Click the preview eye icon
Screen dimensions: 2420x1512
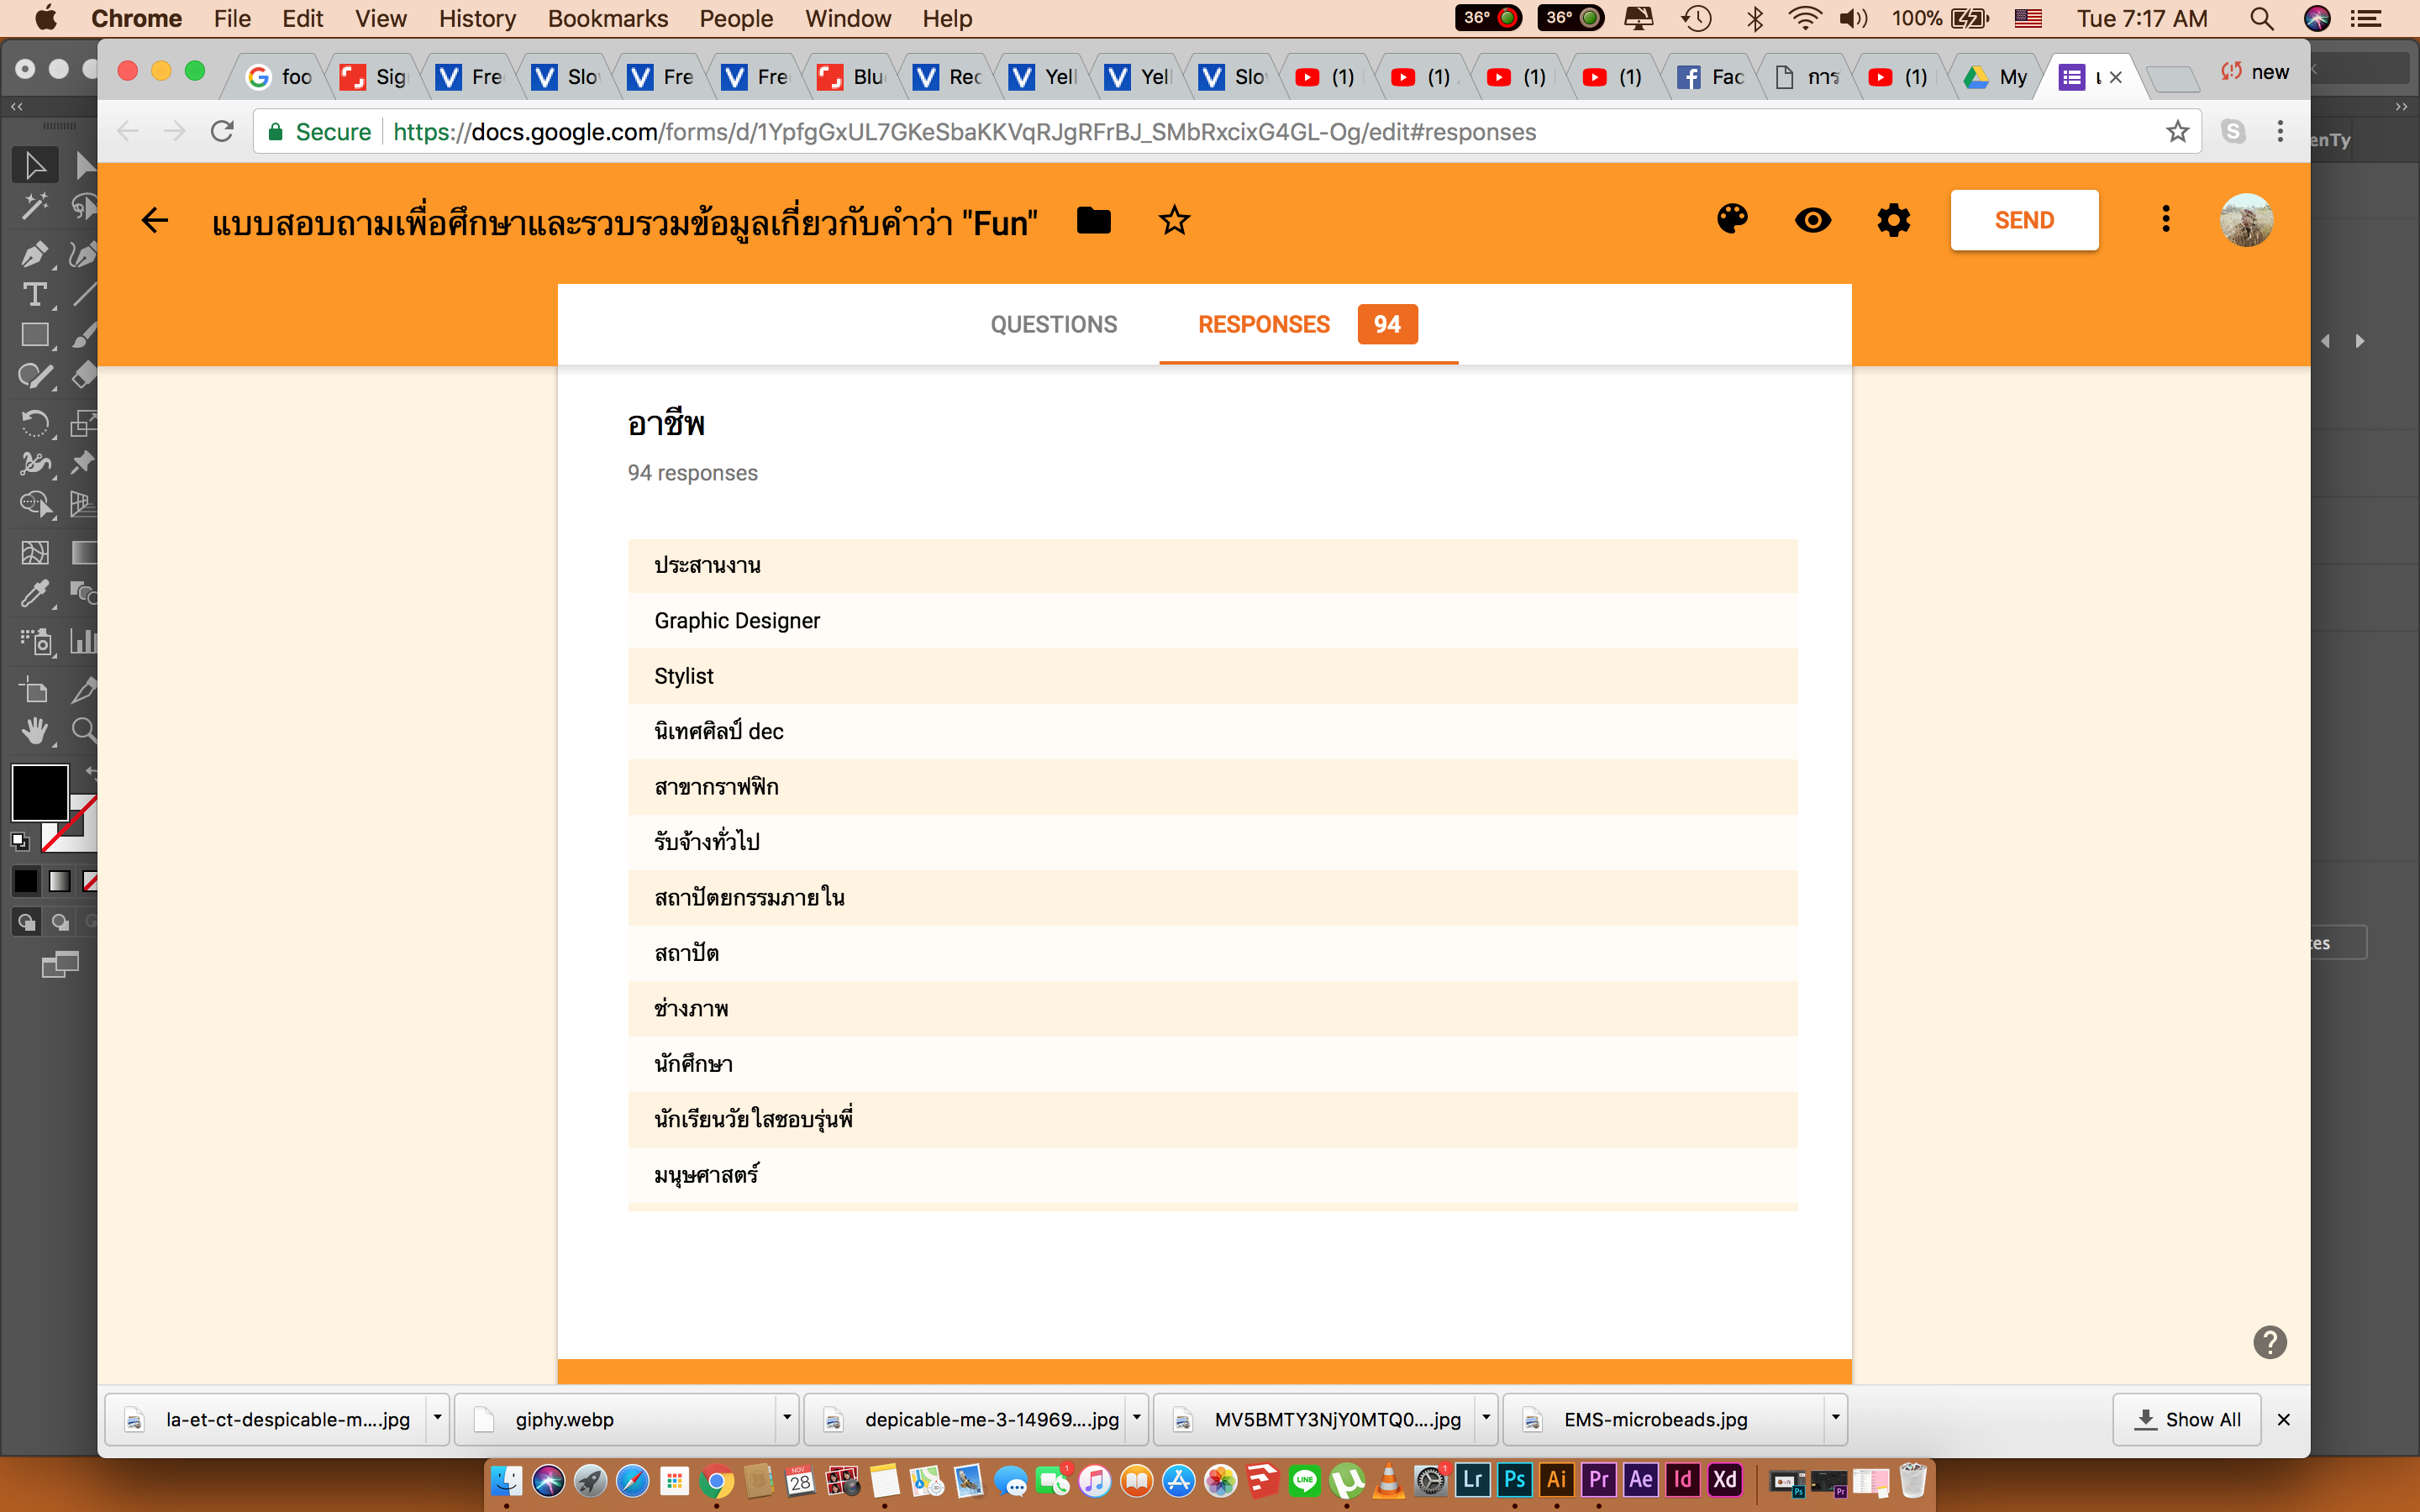coord(1812,220)
